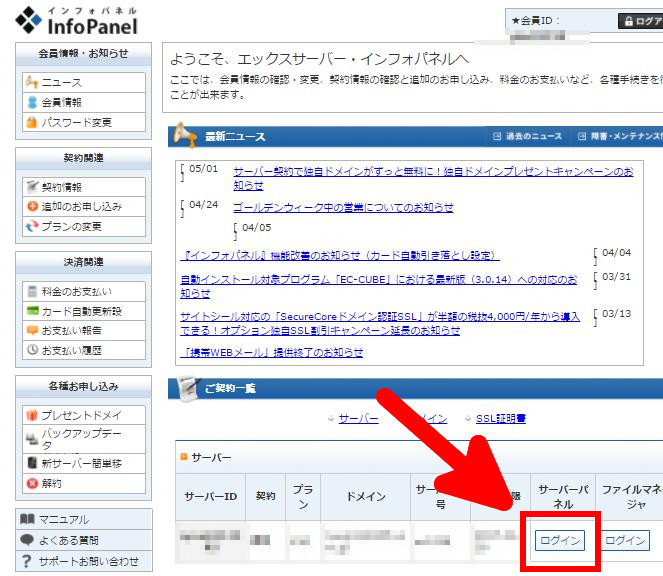Open 携帯WEBメール提供終了 news link

(271, 352)
